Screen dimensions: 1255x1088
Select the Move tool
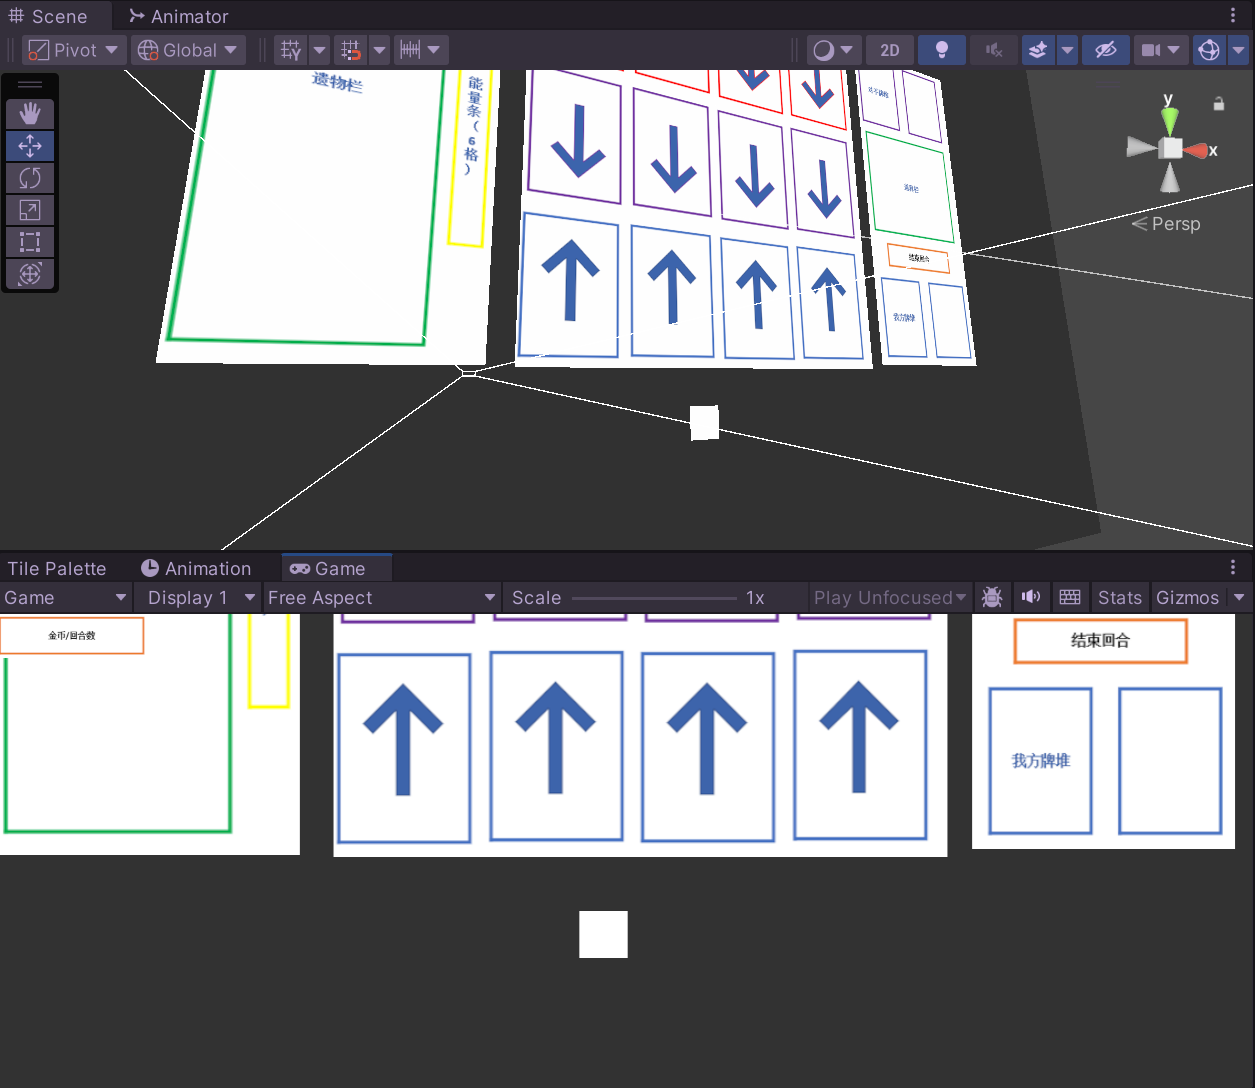click(x=30, y=146)
